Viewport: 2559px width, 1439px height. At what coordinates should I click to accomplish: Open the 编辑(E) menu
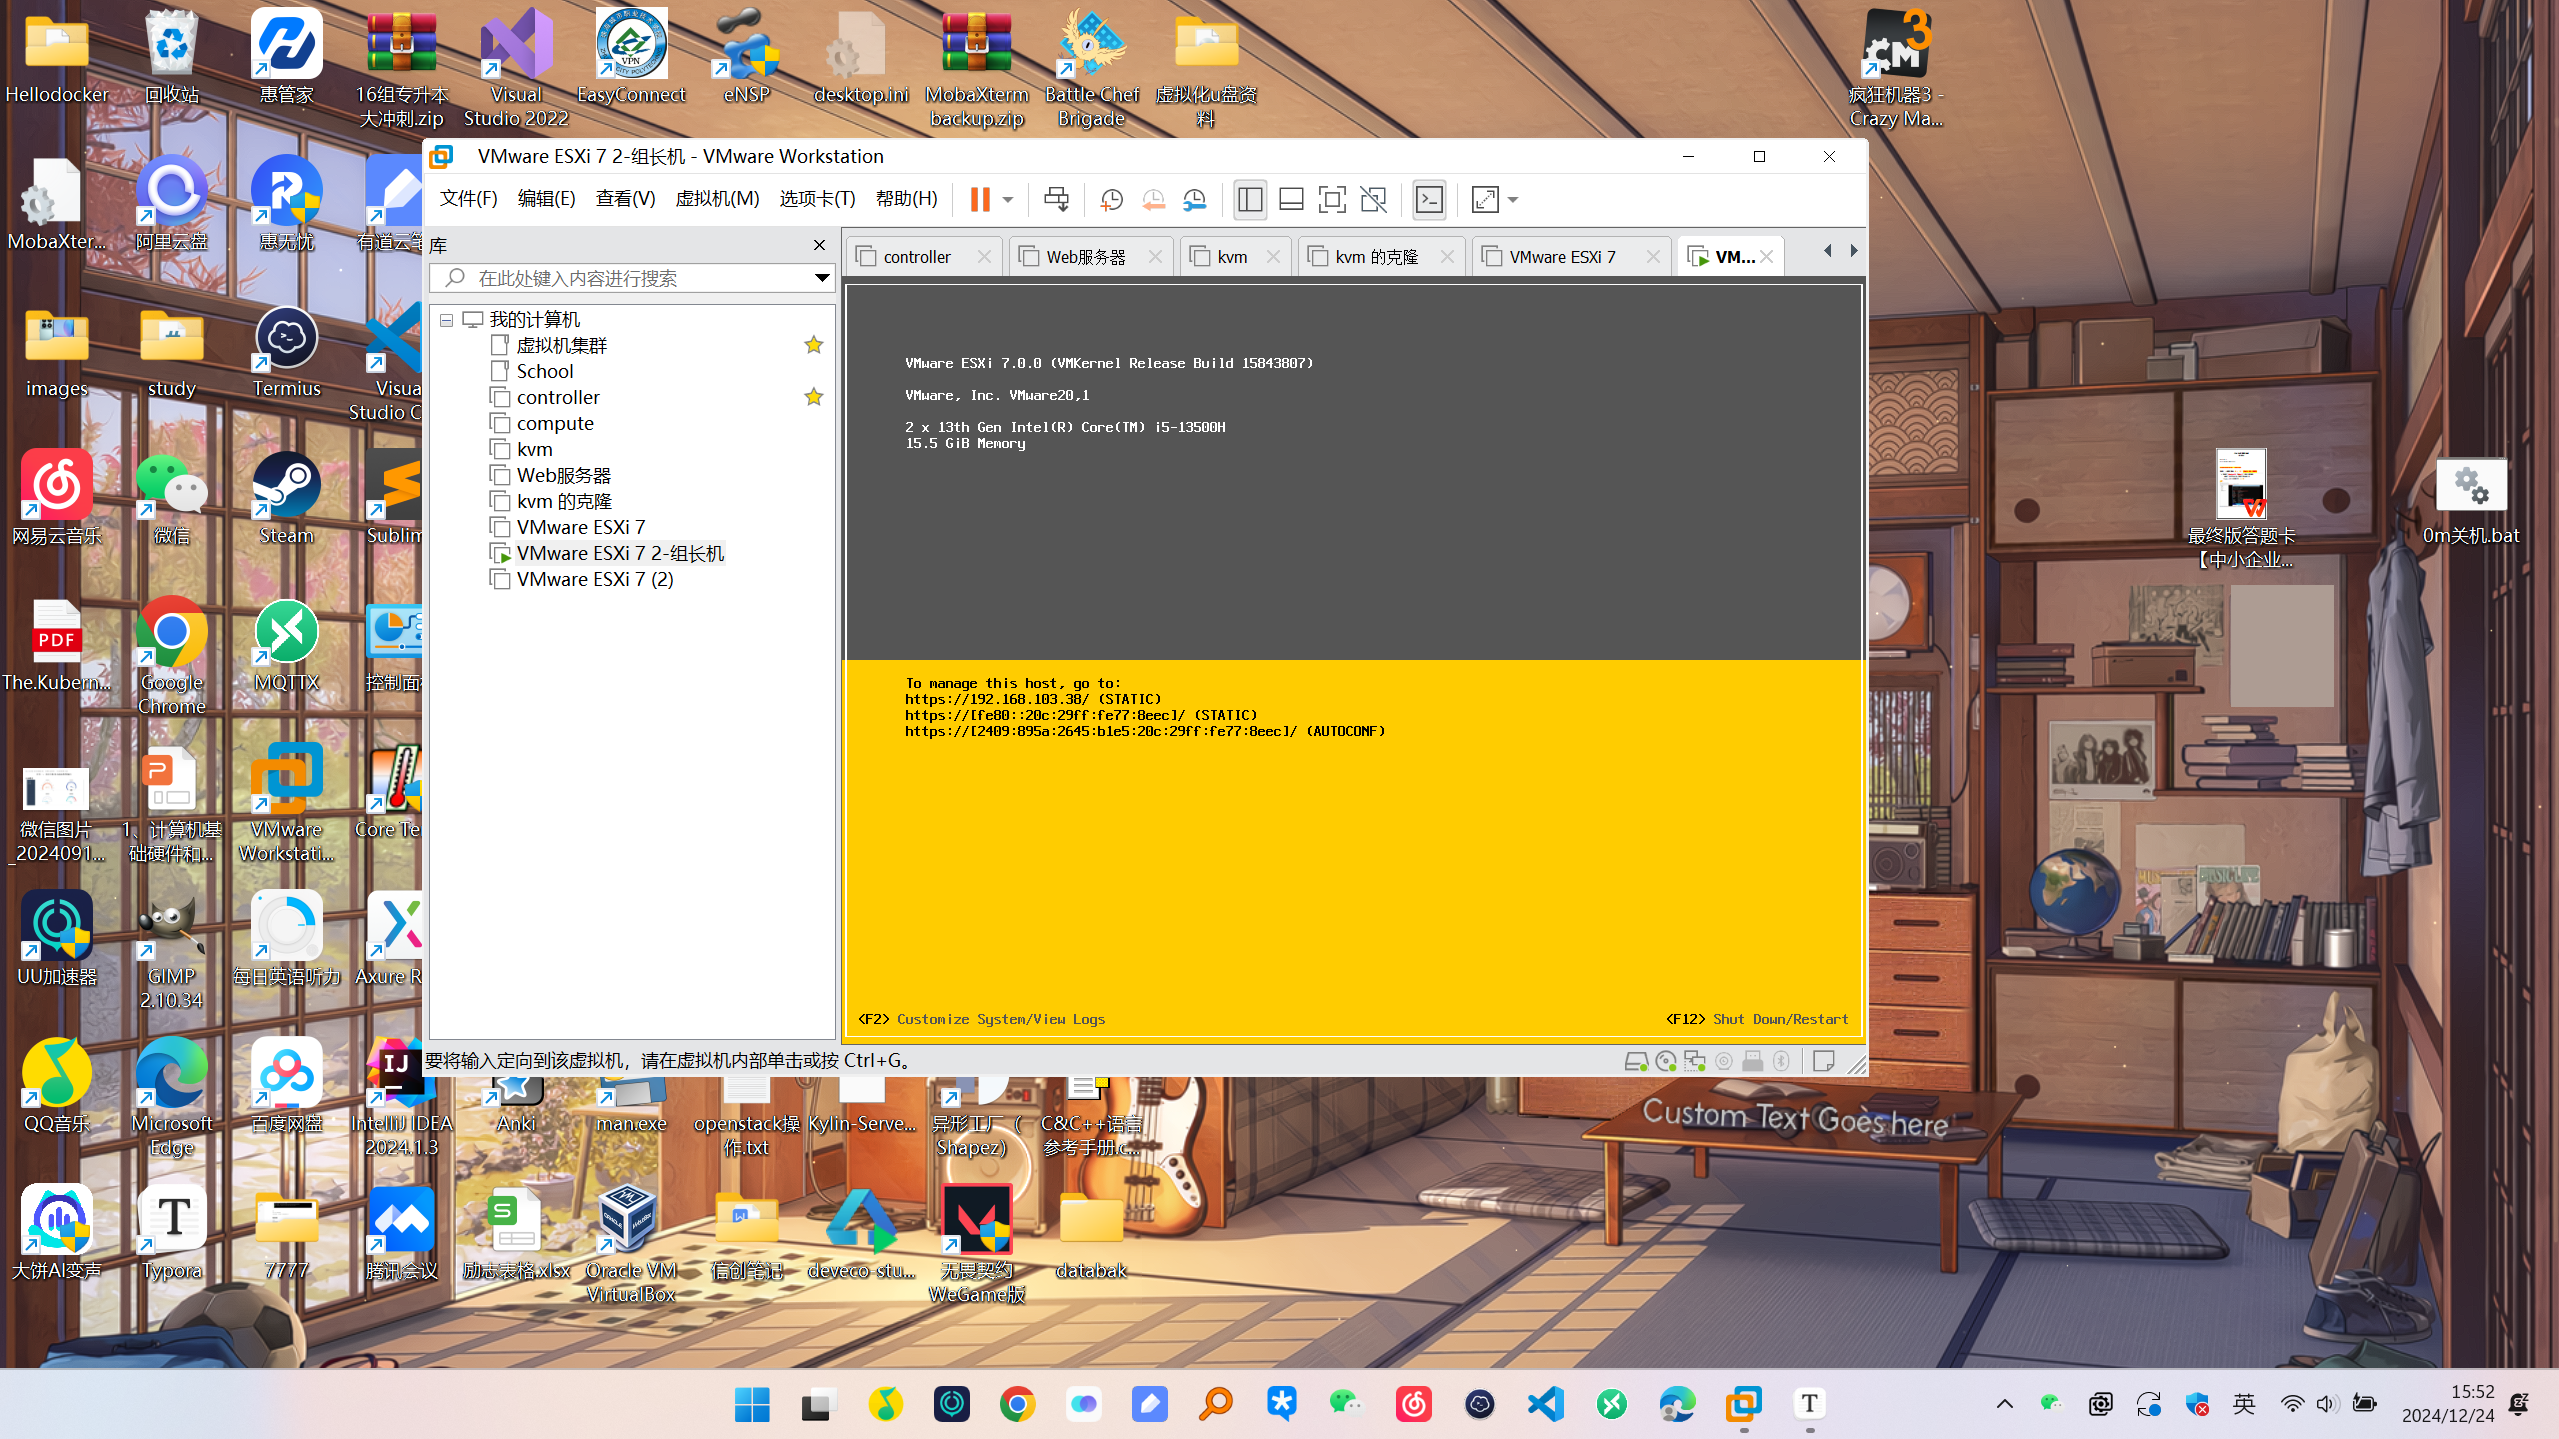click(546, 199)
